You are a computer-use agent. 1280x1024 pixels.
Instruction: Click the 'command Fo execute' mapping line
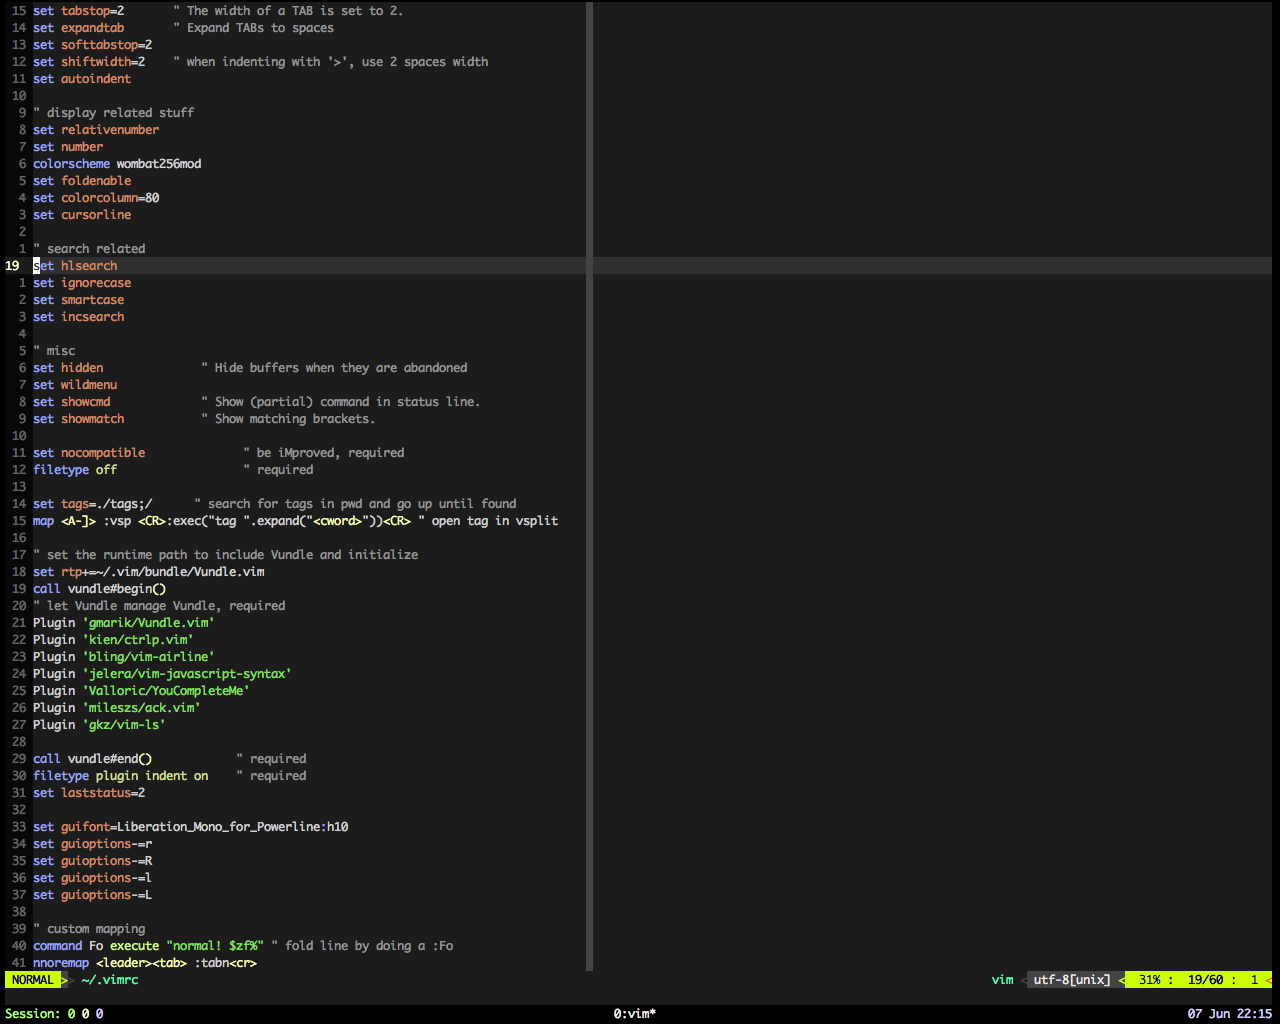click(243, 946)
